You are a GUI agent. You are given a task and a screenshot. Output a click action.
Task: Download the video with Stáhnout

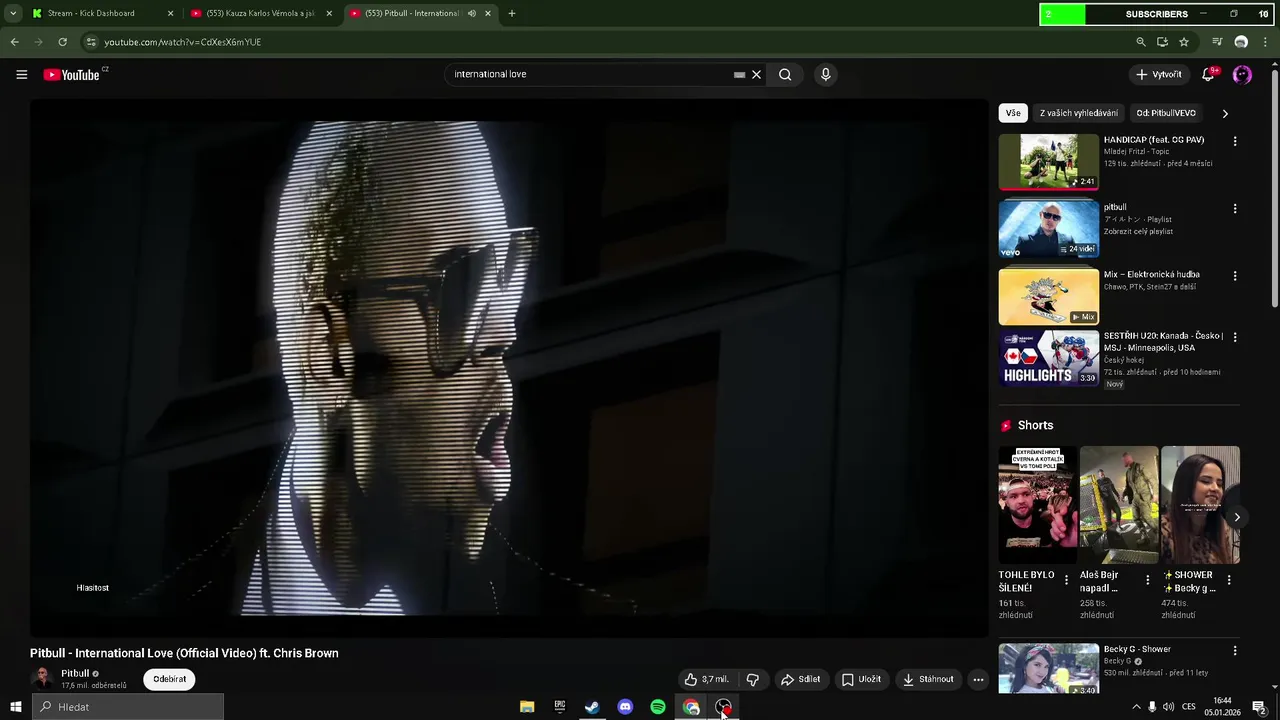[x=928, y=679]
